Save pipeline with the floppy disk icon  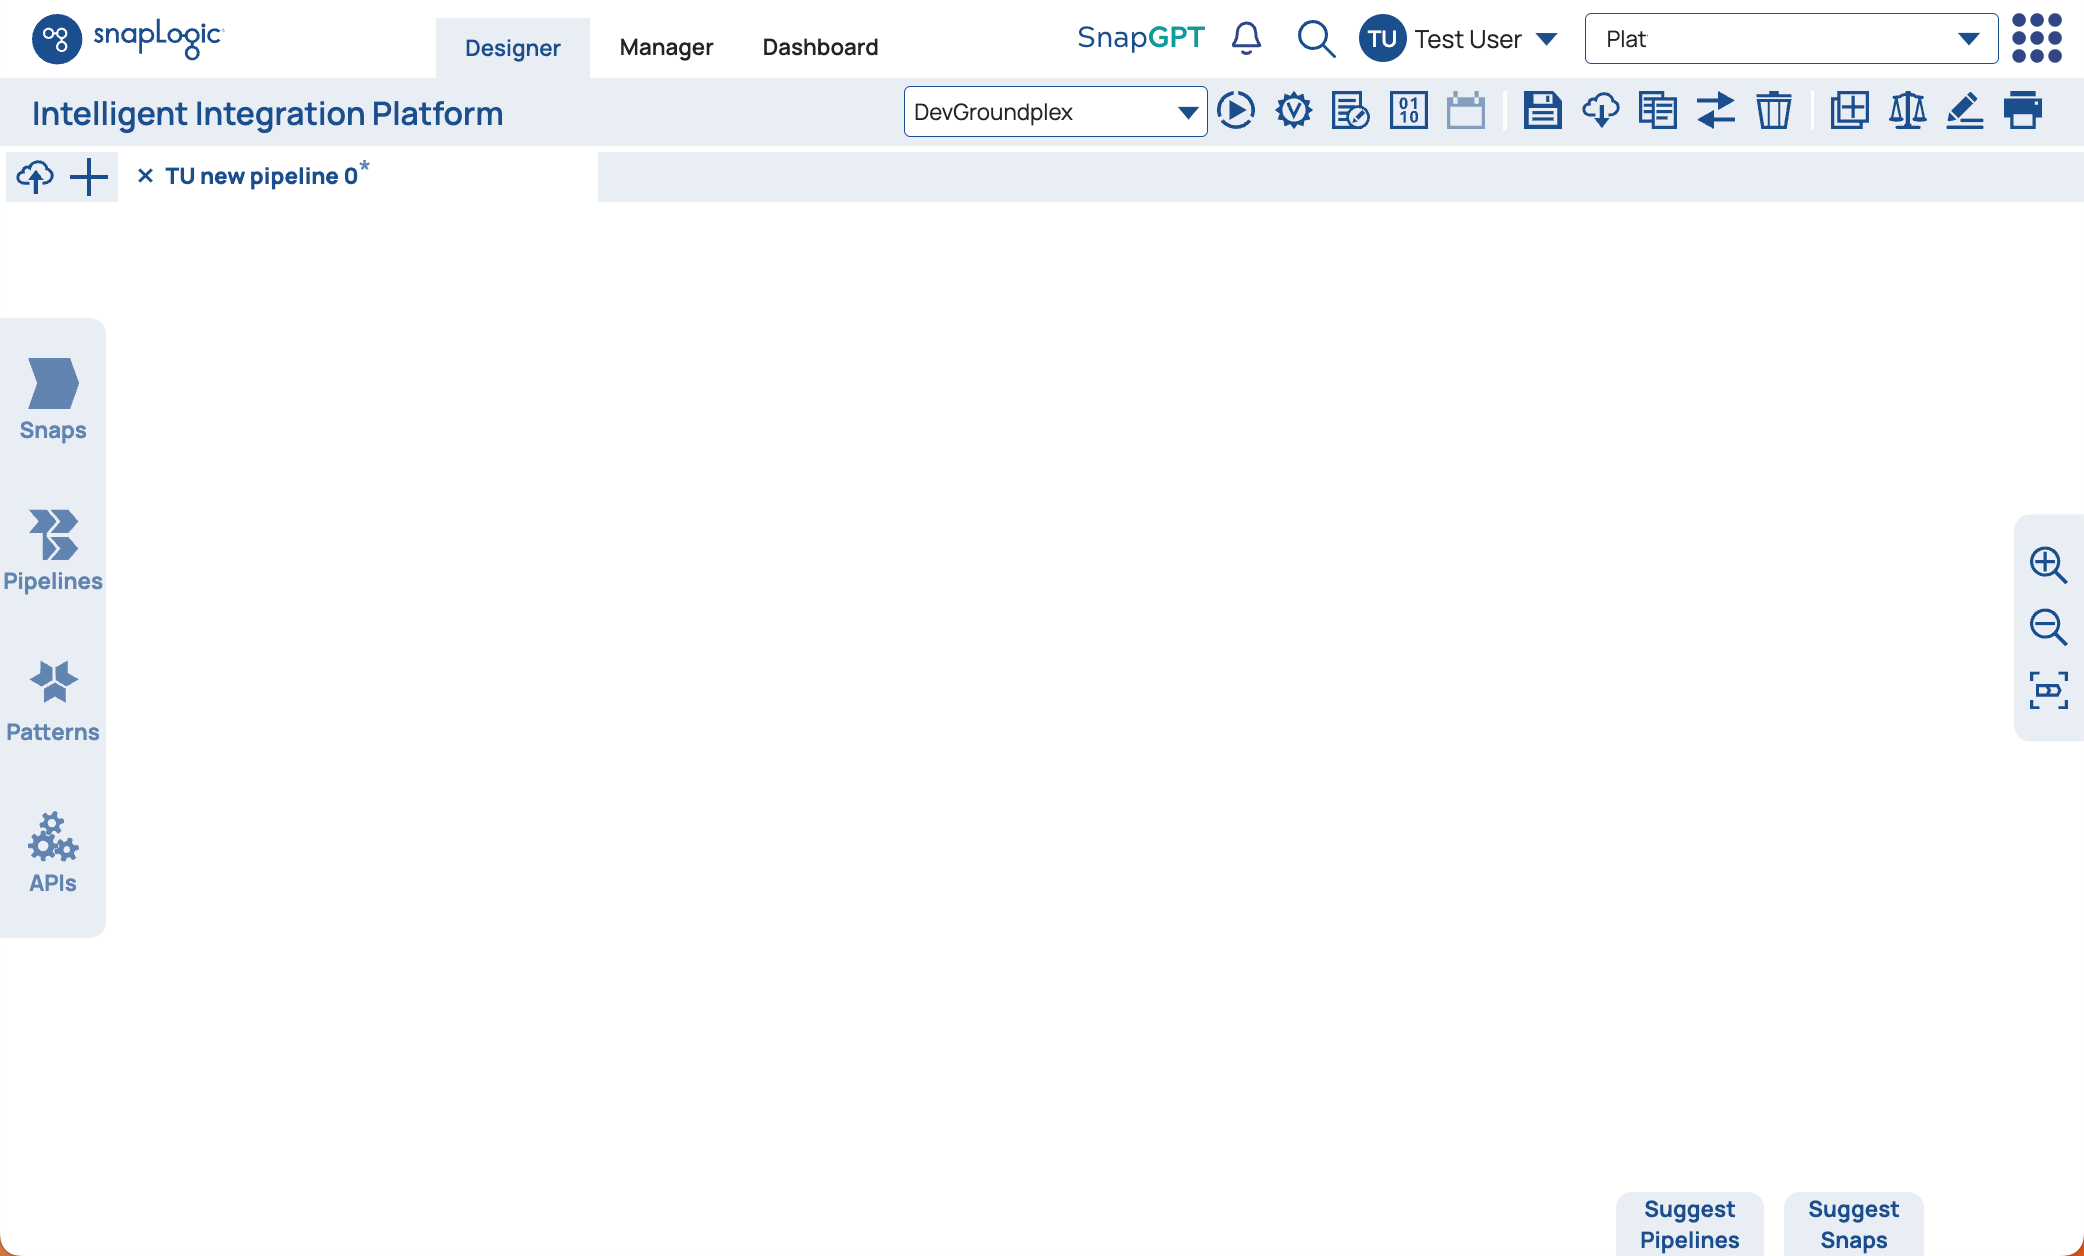click(x=1542, y=111)
